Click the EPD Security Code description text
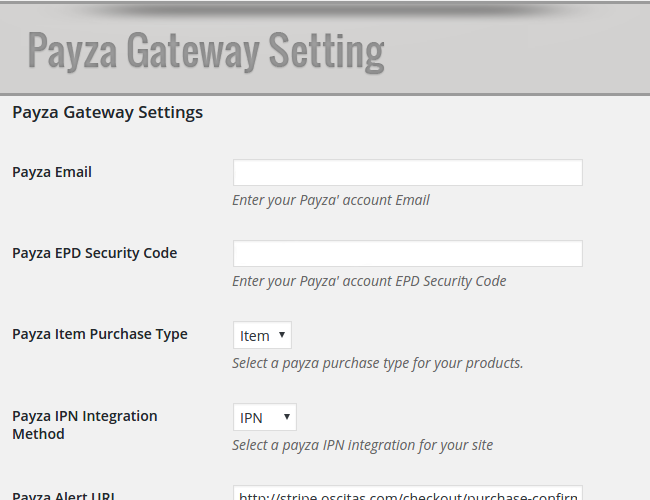 tap(369, 281)
